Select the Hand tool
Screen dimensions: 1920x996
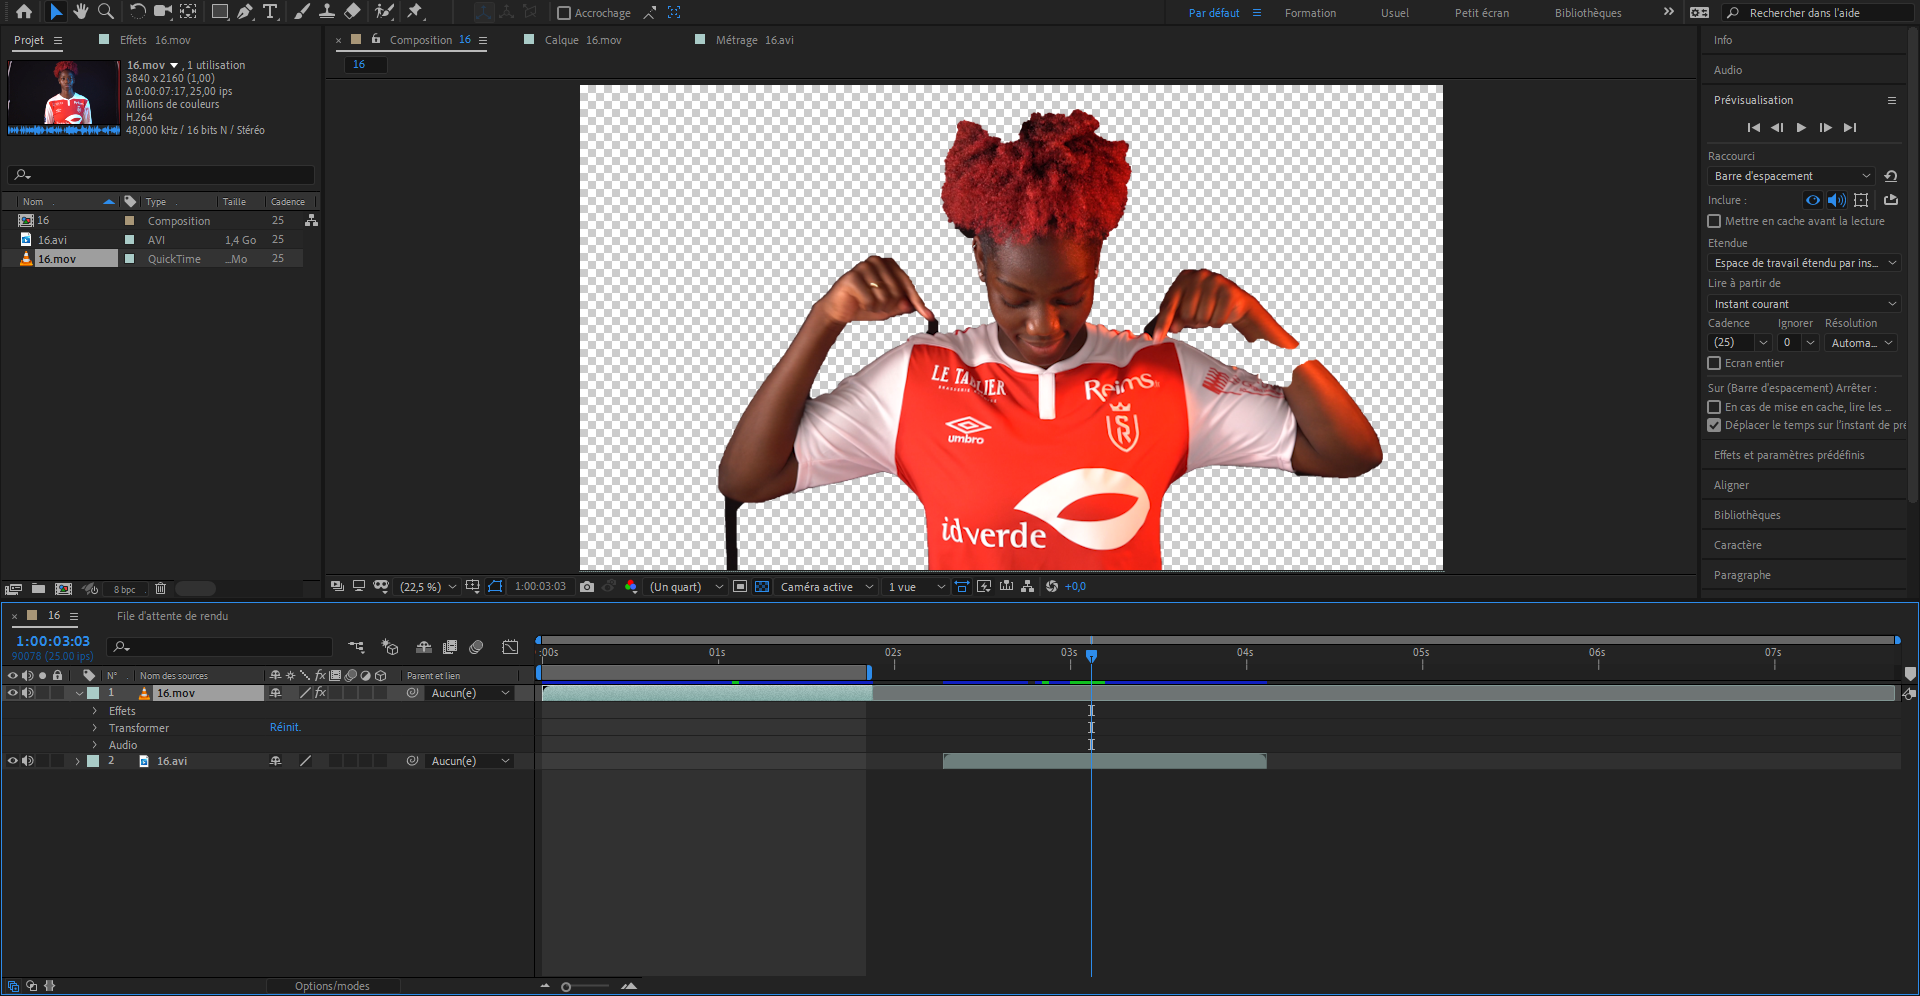point(81,12)
